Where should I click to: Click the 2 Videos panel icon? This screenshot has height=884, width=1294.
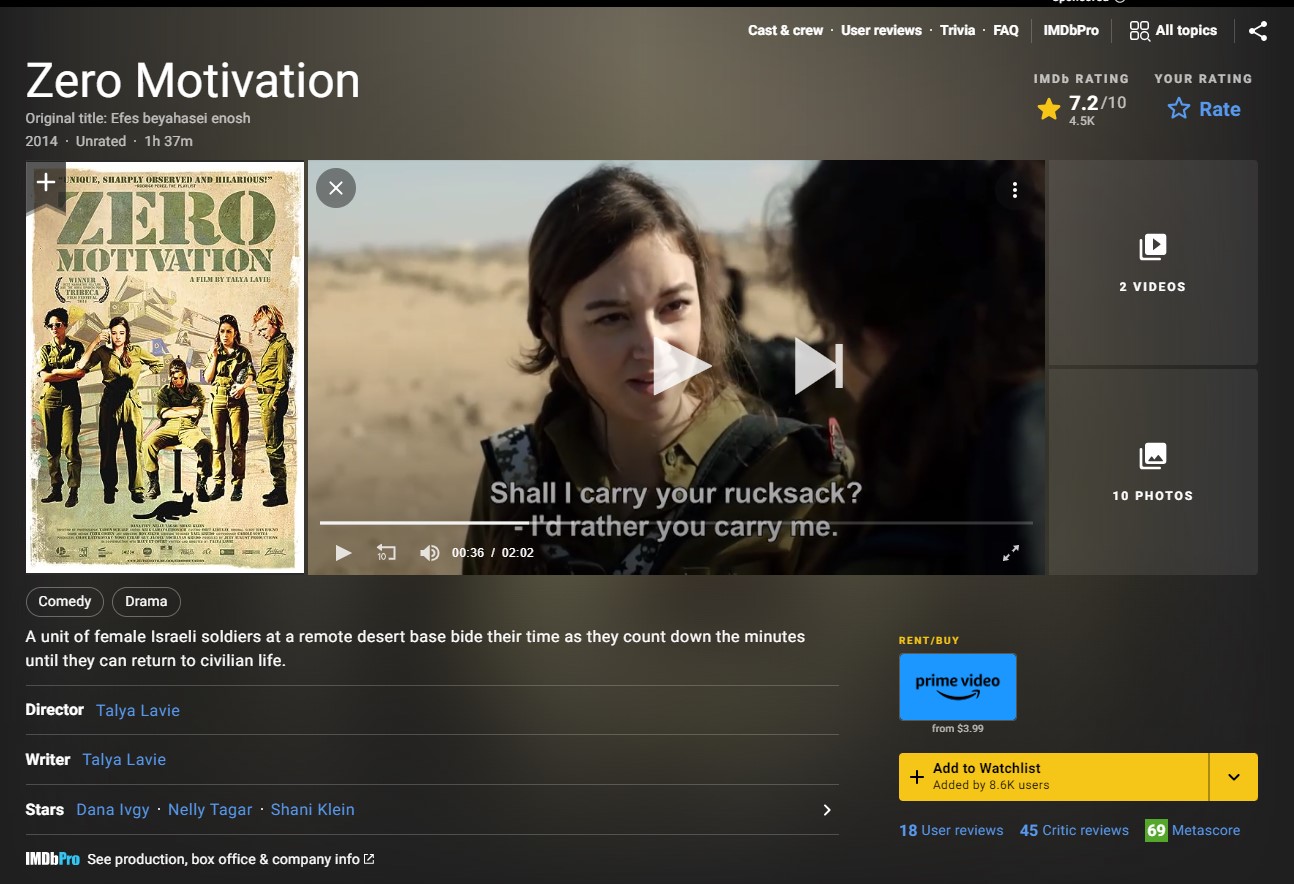[1152, 247]
